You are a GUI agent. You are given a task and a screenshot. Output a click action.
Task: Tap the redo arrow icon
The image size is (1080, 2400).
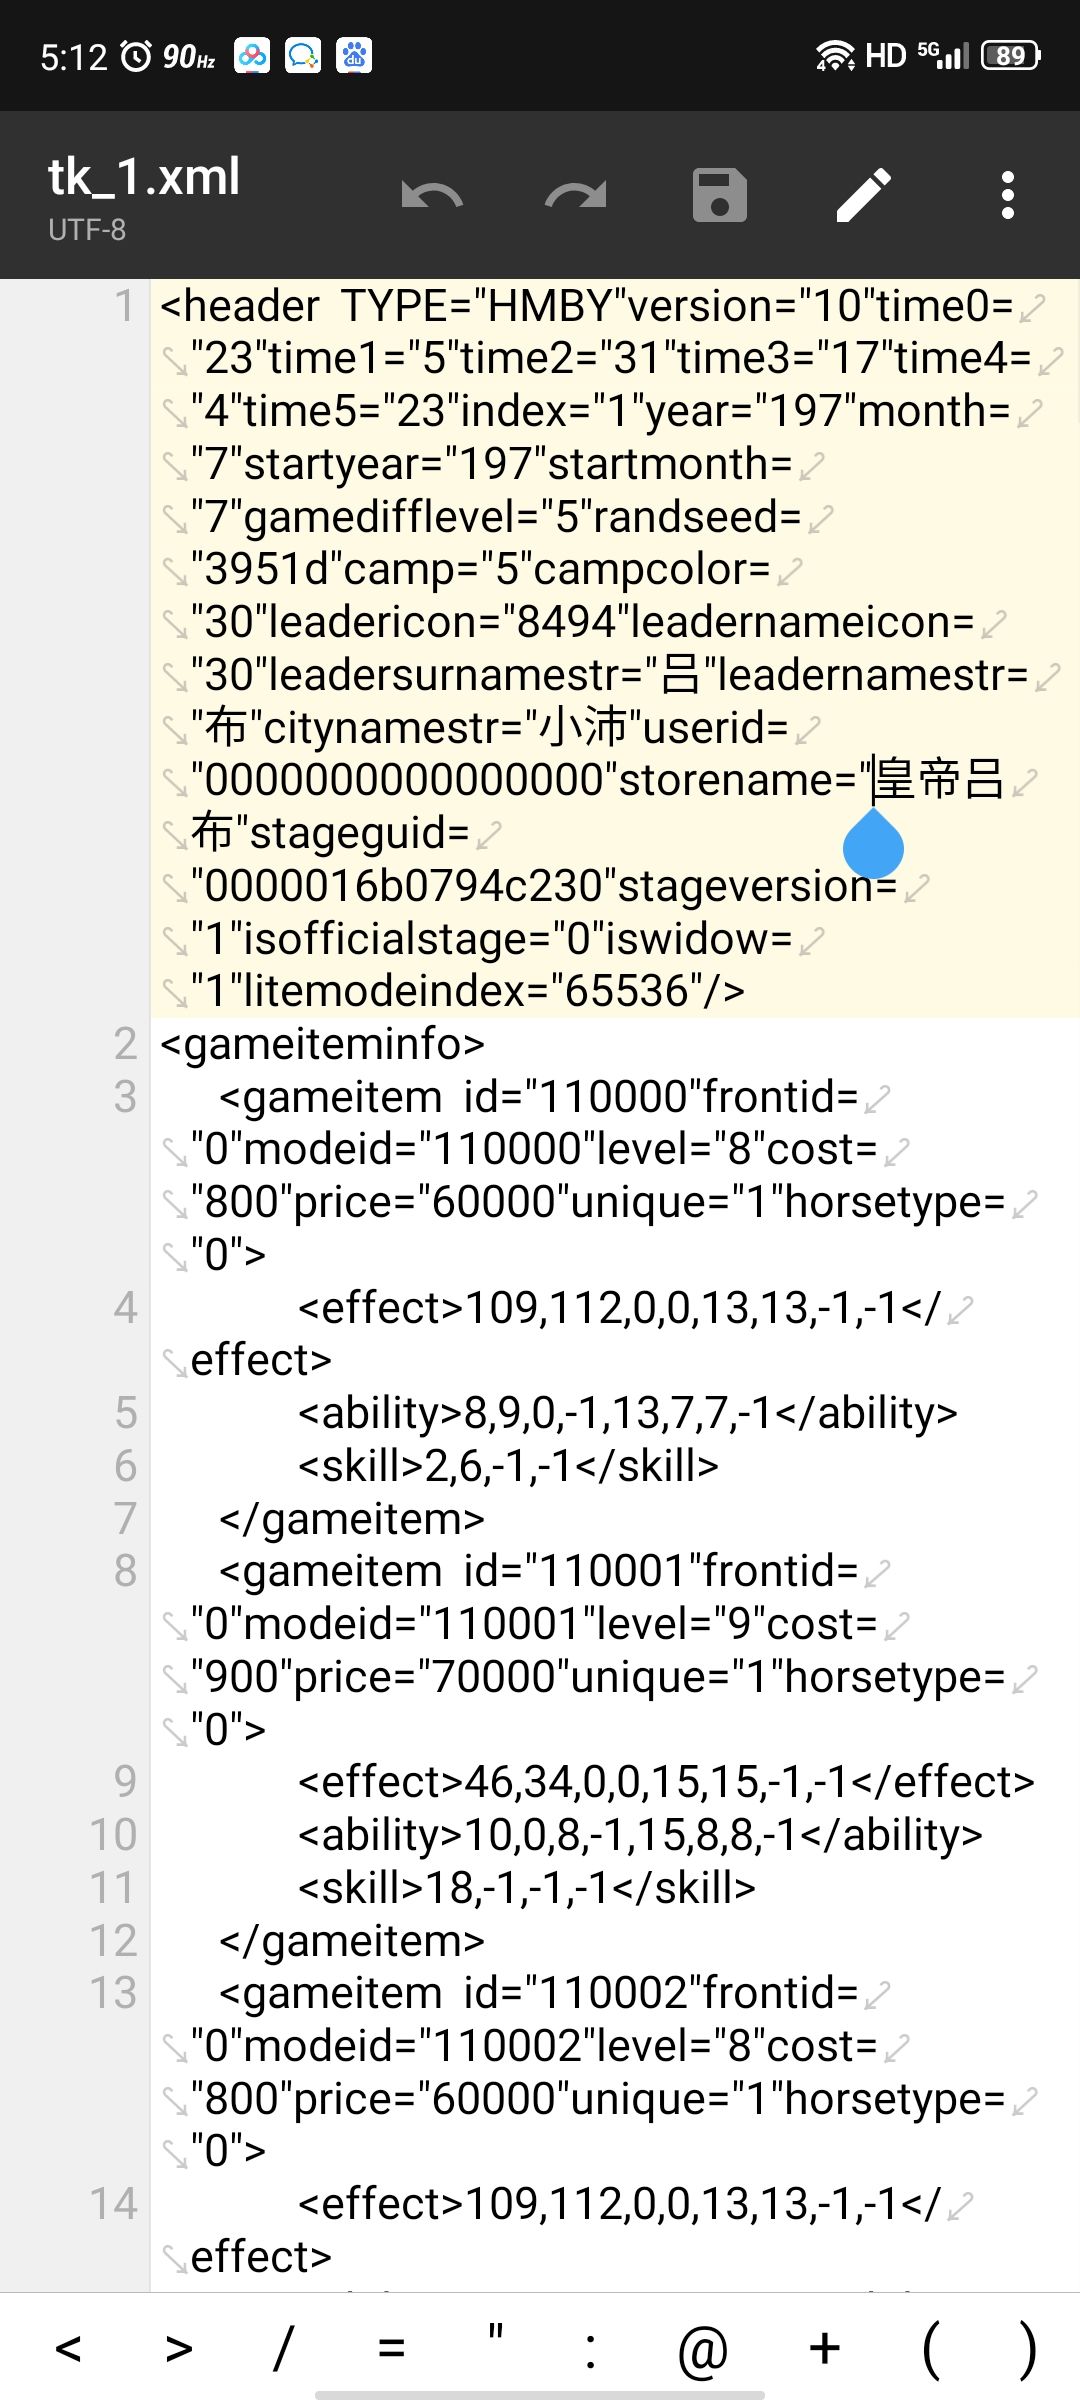pos(575,195)
